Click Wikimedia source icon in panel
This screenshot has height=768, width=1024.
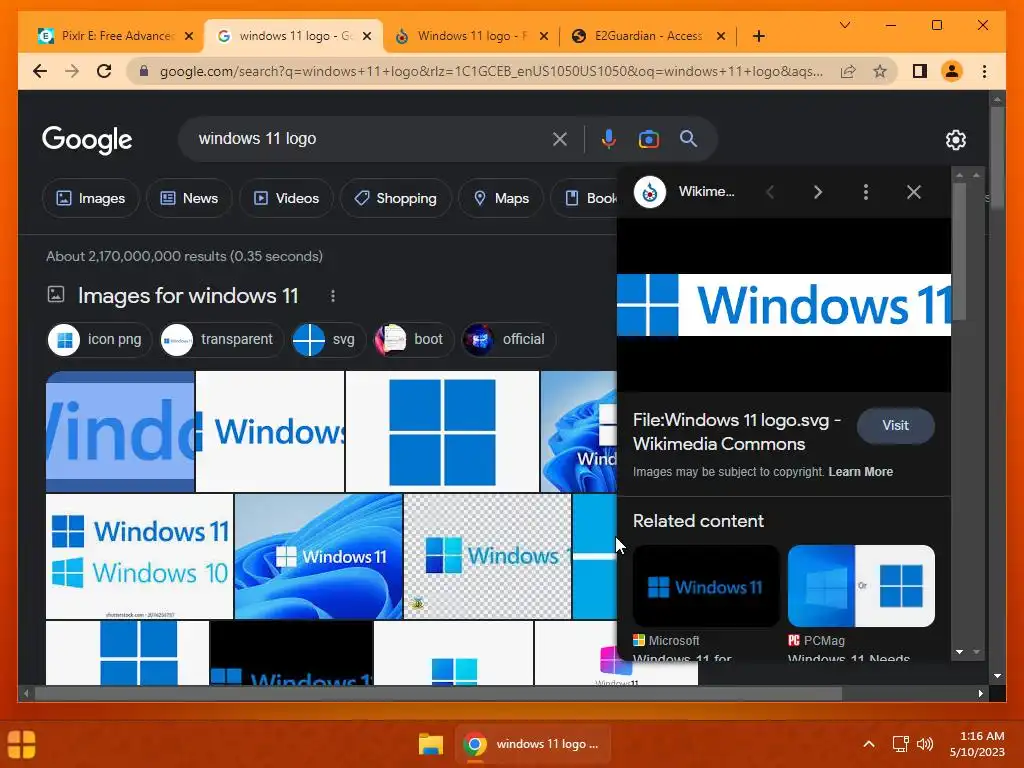click(650, 192)
